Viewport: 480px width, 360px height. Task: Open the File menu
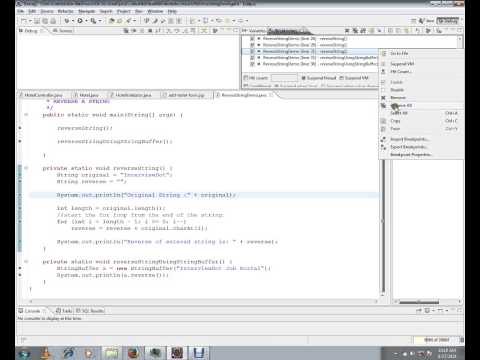click(x=21, y=11)
